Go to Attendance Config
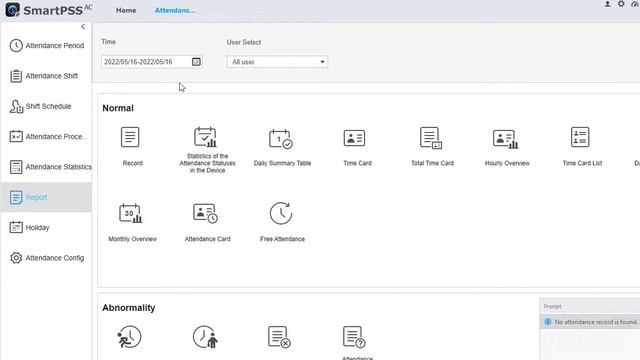This screenshot has width=640, height=360. click(47, 258)
